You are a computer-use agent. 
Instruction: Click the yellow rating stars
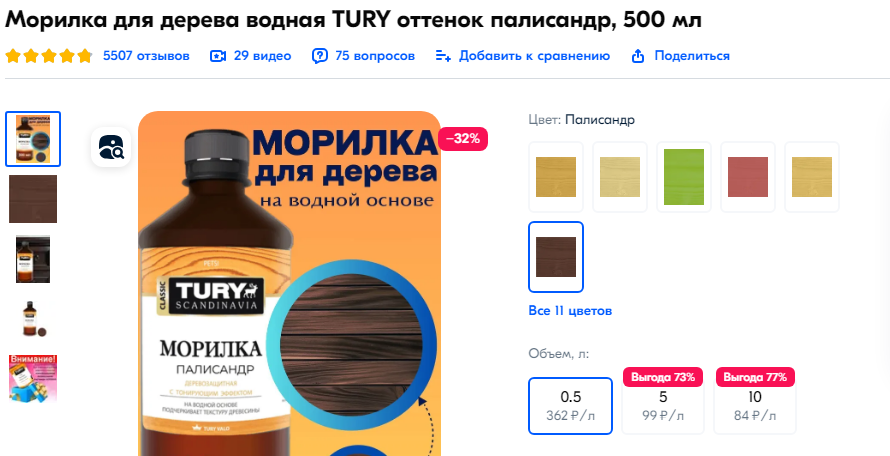(x=49, y=56)
